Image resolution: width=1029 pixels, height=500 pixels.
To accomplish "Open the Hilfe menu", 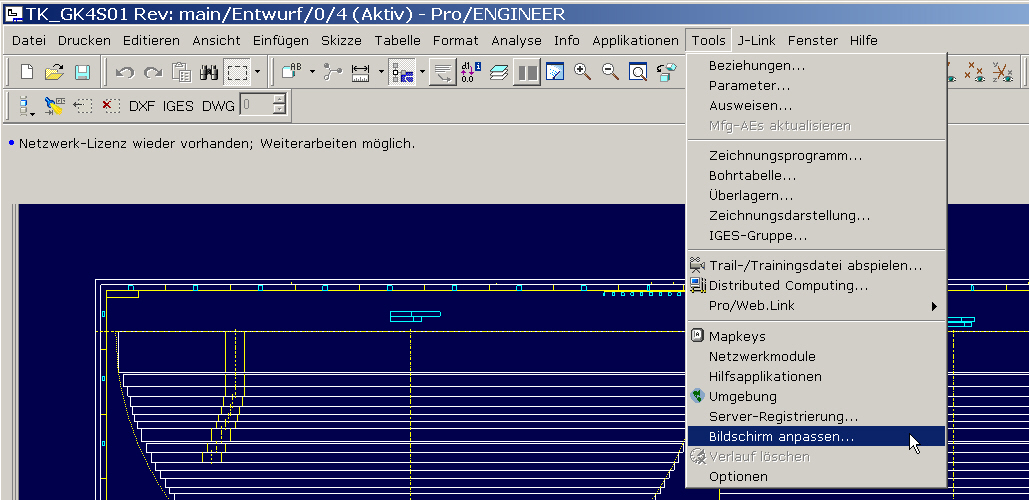I will pyautogui.click(x=864, y=41).
